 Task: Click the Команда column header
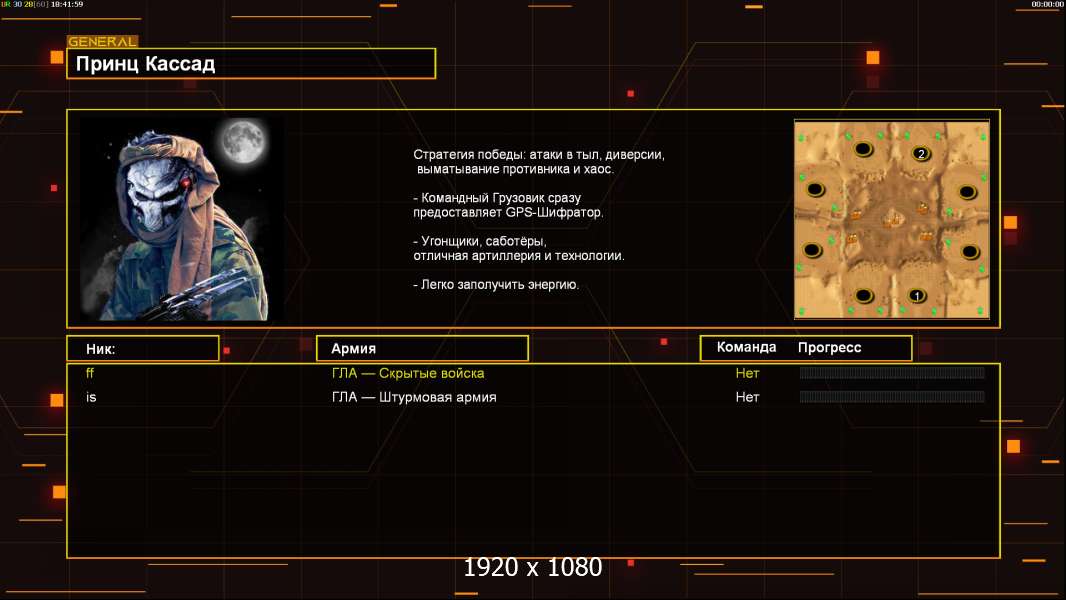(x=746, y=347)
